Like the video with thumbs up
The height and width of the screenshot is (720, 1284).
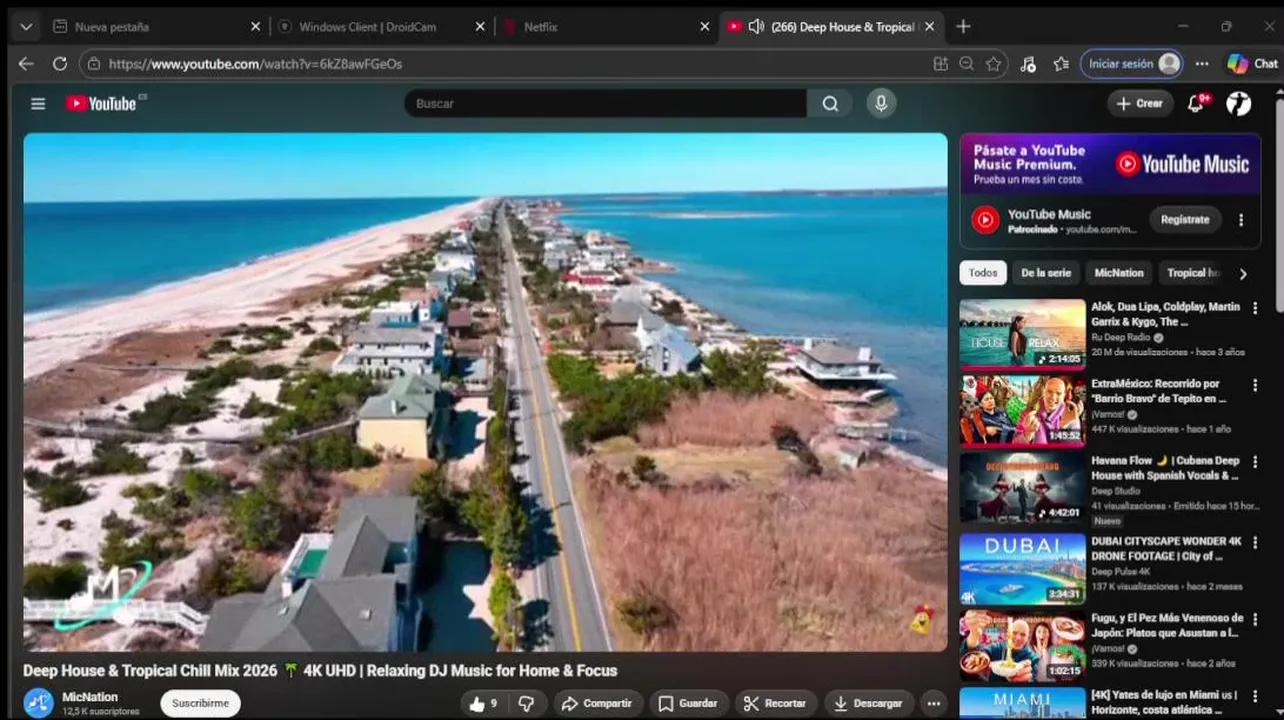[484, 703]
